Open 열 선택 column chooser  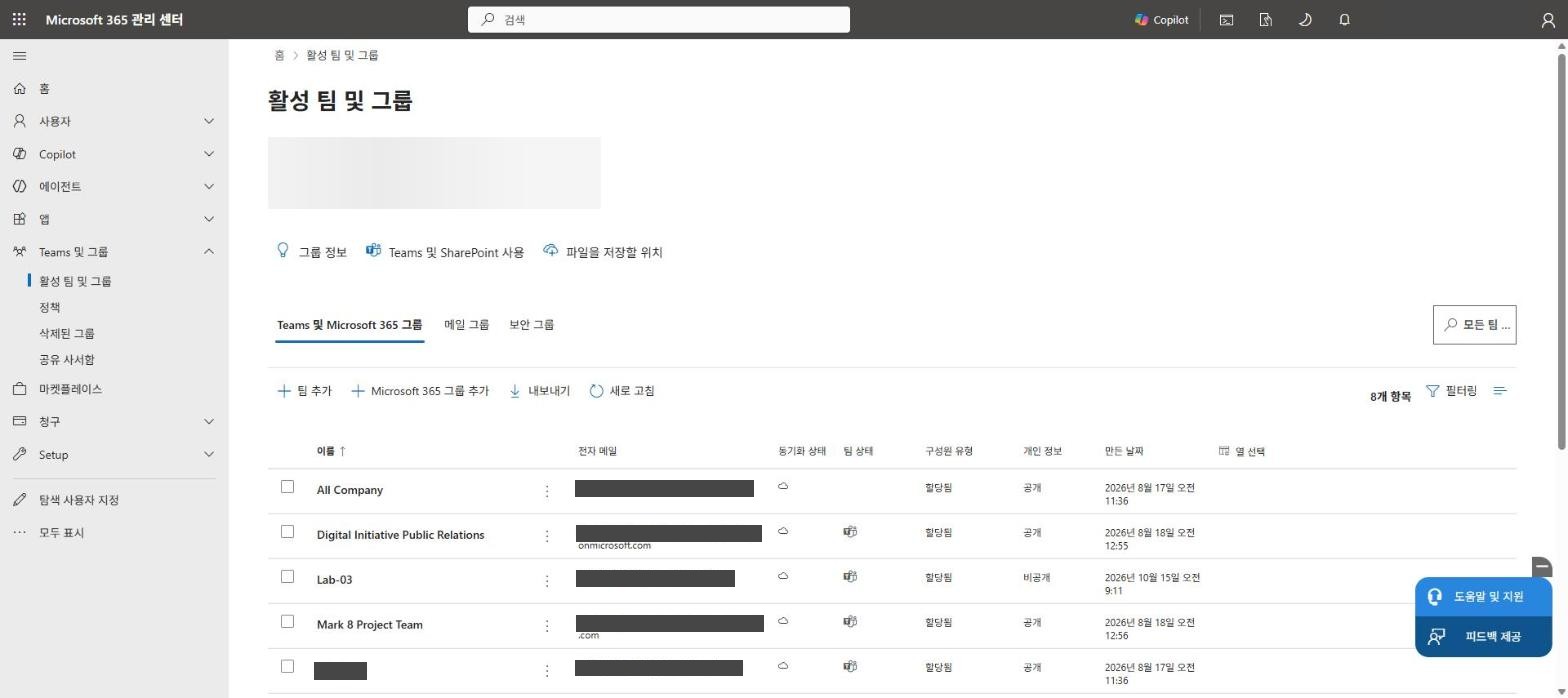click(1242, 451)
